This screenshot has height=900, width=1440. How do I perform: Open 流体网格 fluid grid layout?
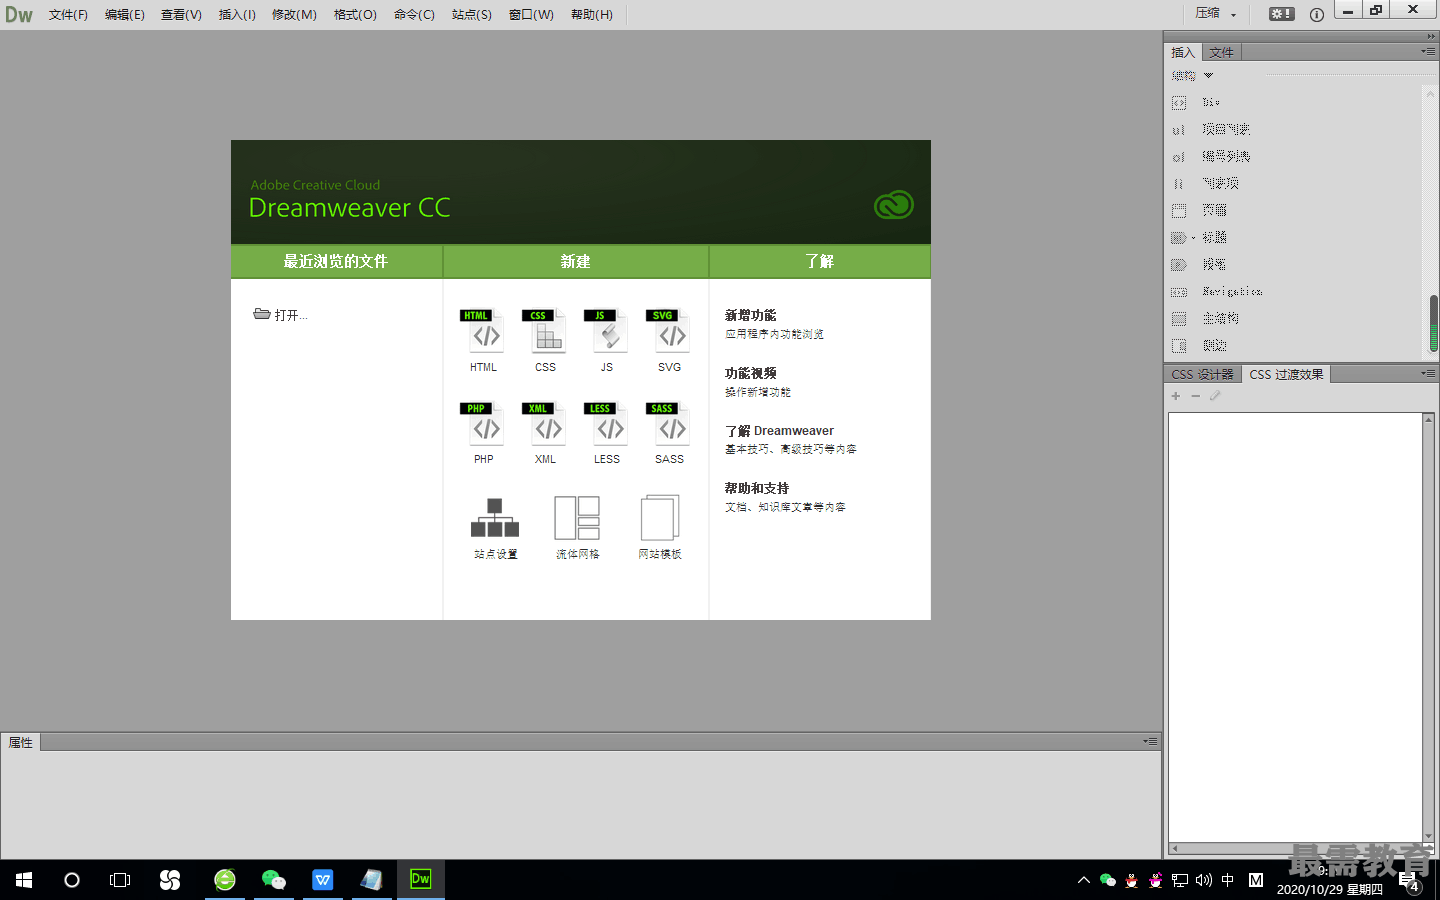[x=577, y=528]
